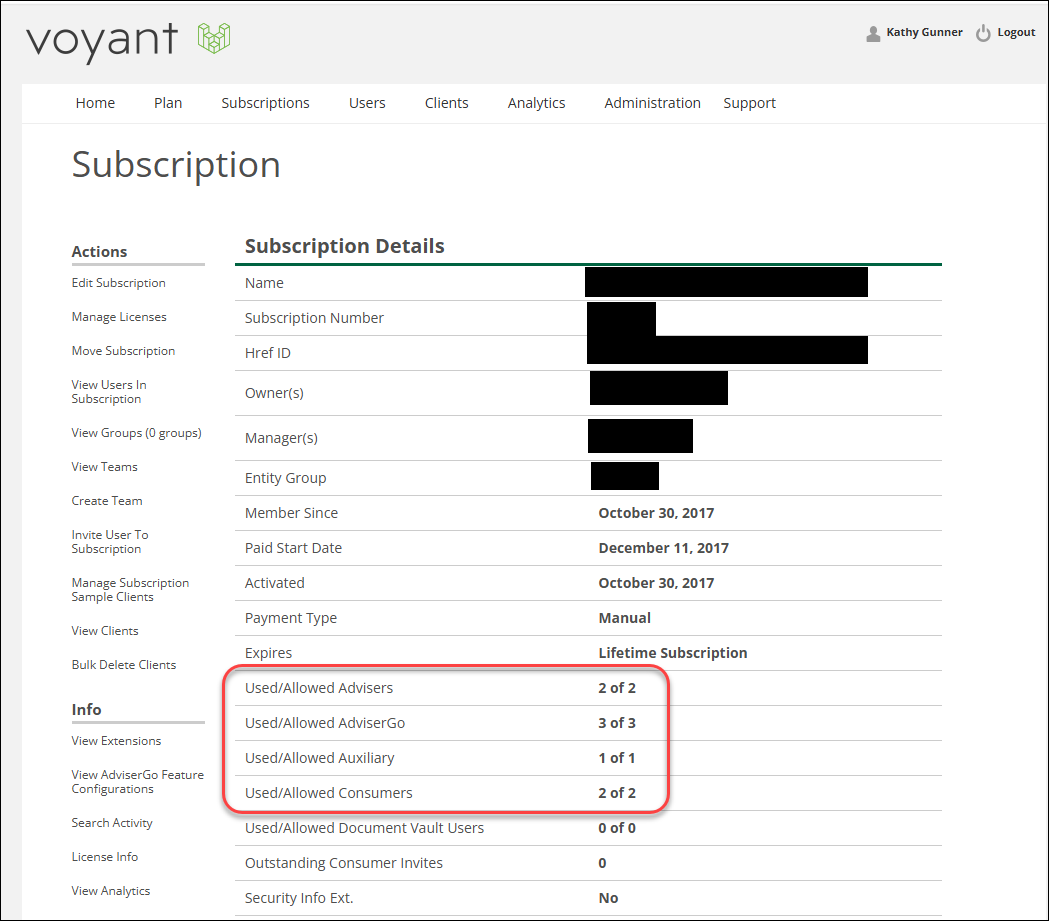Viewport: 1049px width, 921px height.
Task: Open the Users menu
Action: pos(367,103)
